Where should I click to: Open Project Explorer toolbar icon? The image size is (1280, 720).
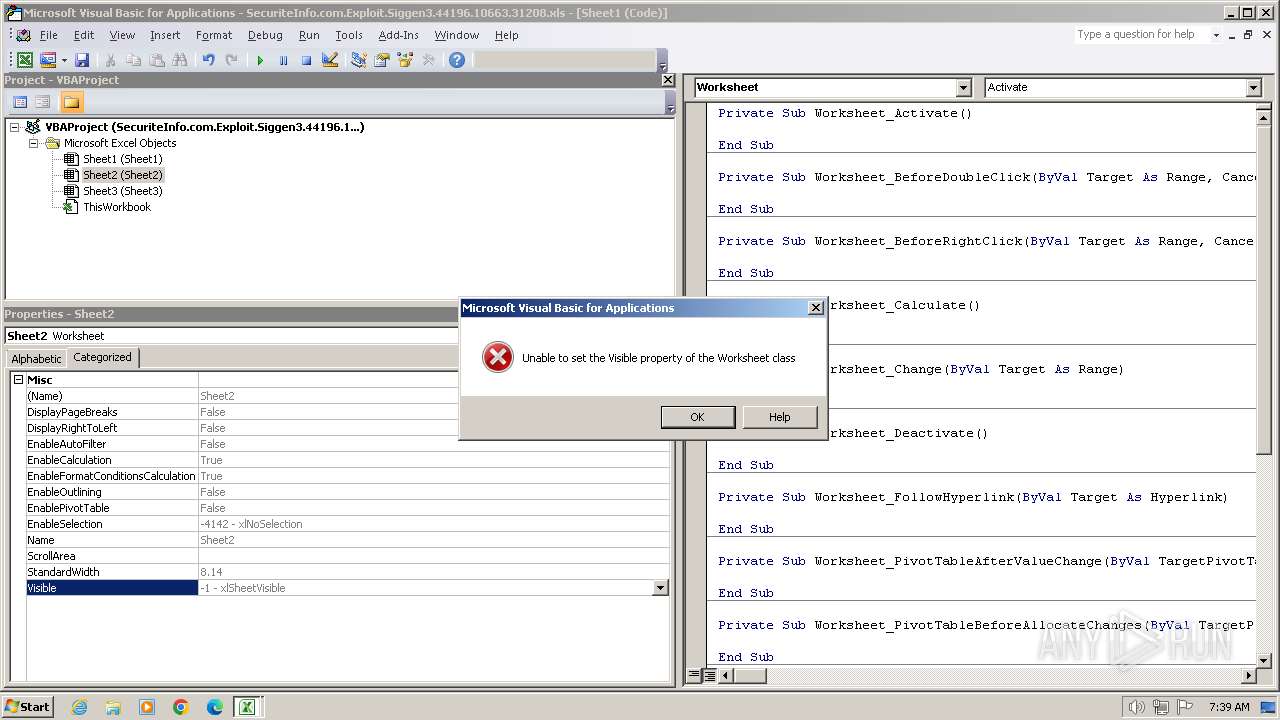[358, 60]
